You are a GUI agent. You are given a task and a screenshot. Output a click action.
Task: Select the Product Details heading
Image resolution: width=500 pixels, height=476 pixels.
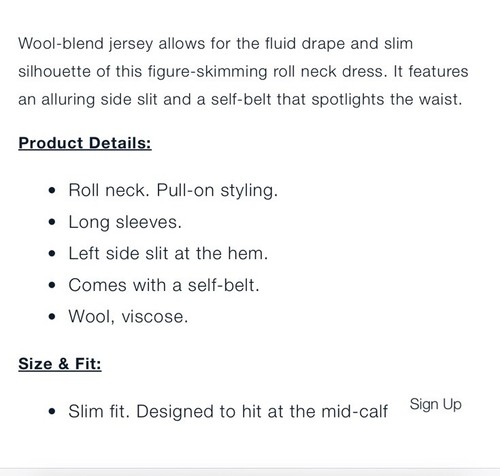pos(85,143)
